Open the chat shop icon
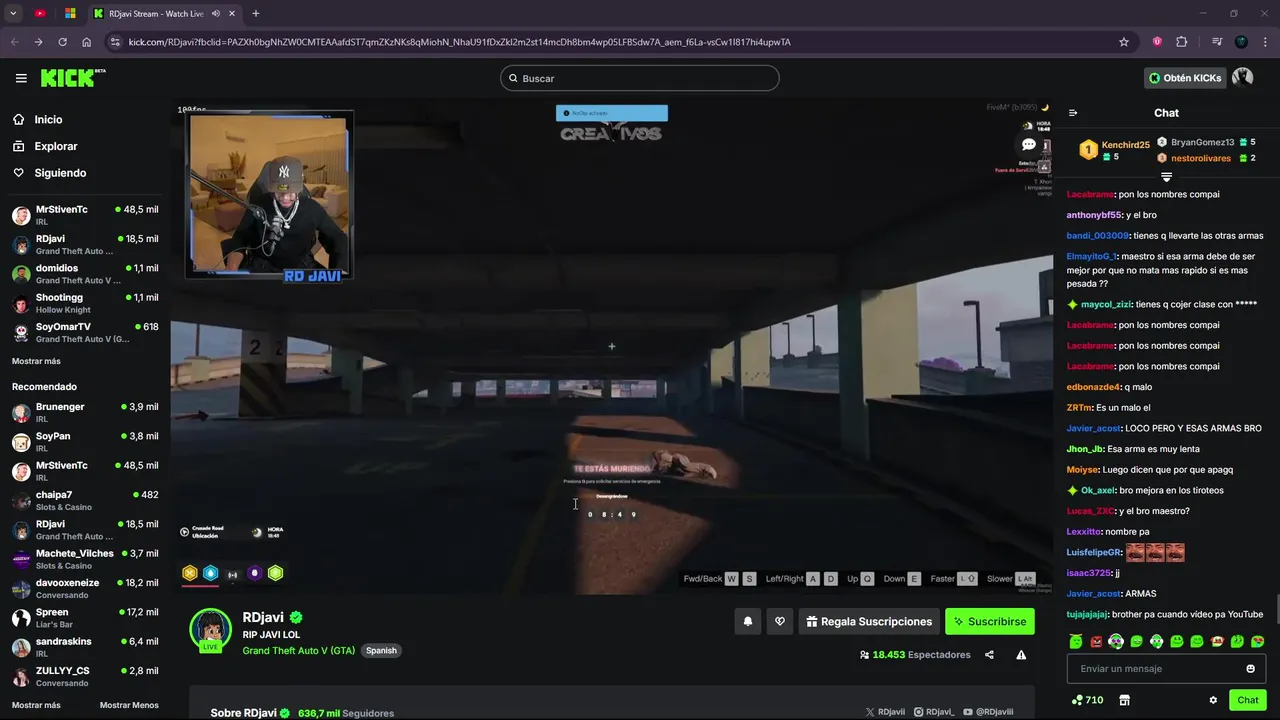This screenshot has height=720, width=1280. (1124, 700)
